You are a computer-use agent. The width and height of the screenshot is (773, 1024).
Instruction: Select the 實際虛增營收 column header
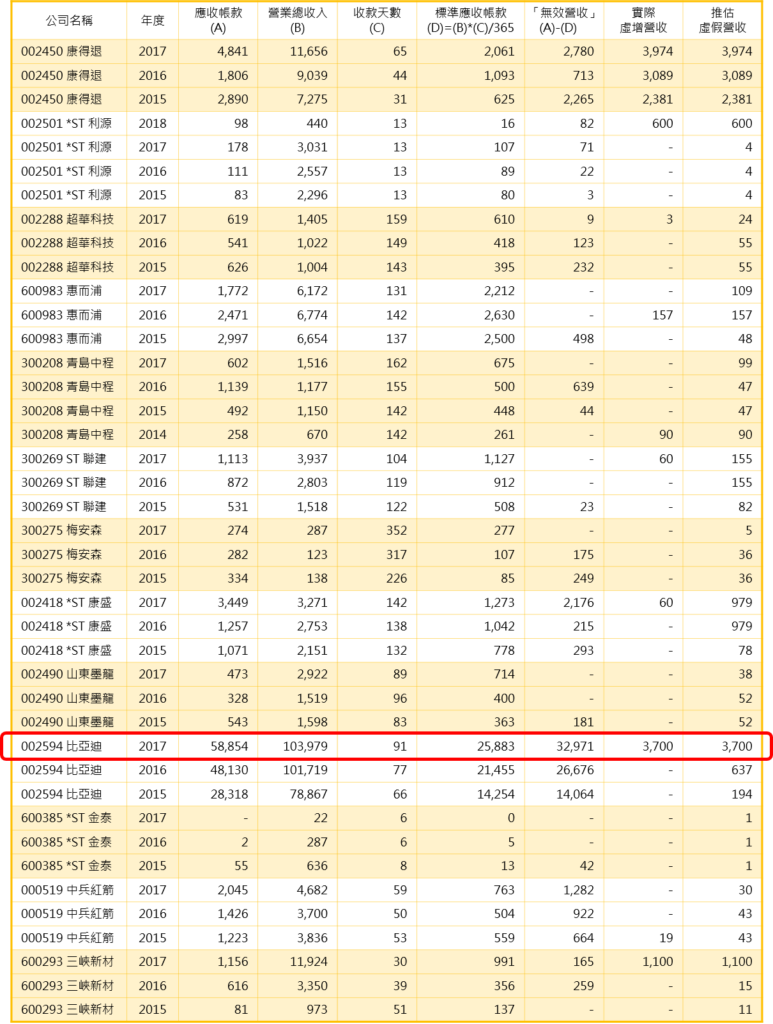pos(643,20)
